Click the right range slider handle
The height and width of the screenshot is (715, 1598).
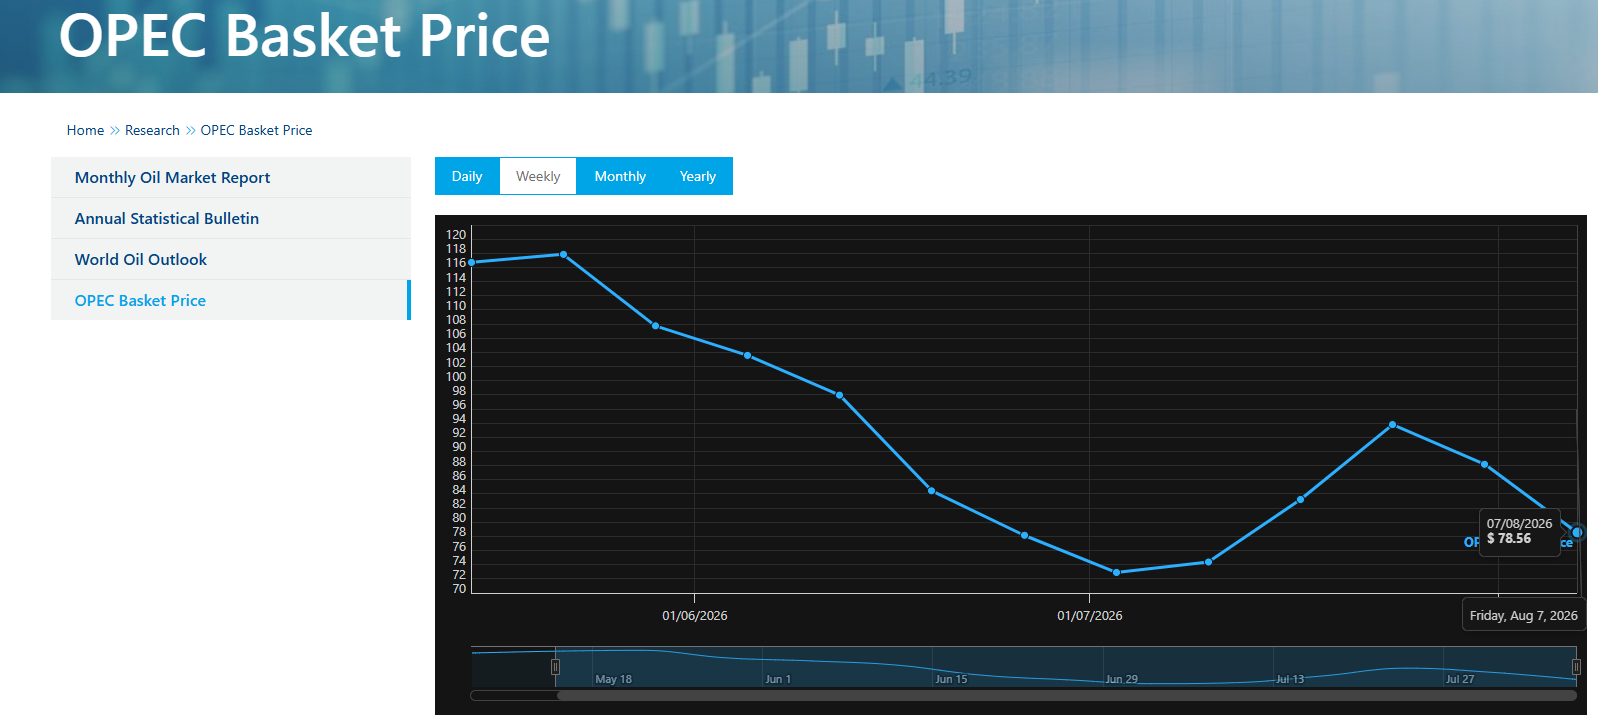[1576, 667]
